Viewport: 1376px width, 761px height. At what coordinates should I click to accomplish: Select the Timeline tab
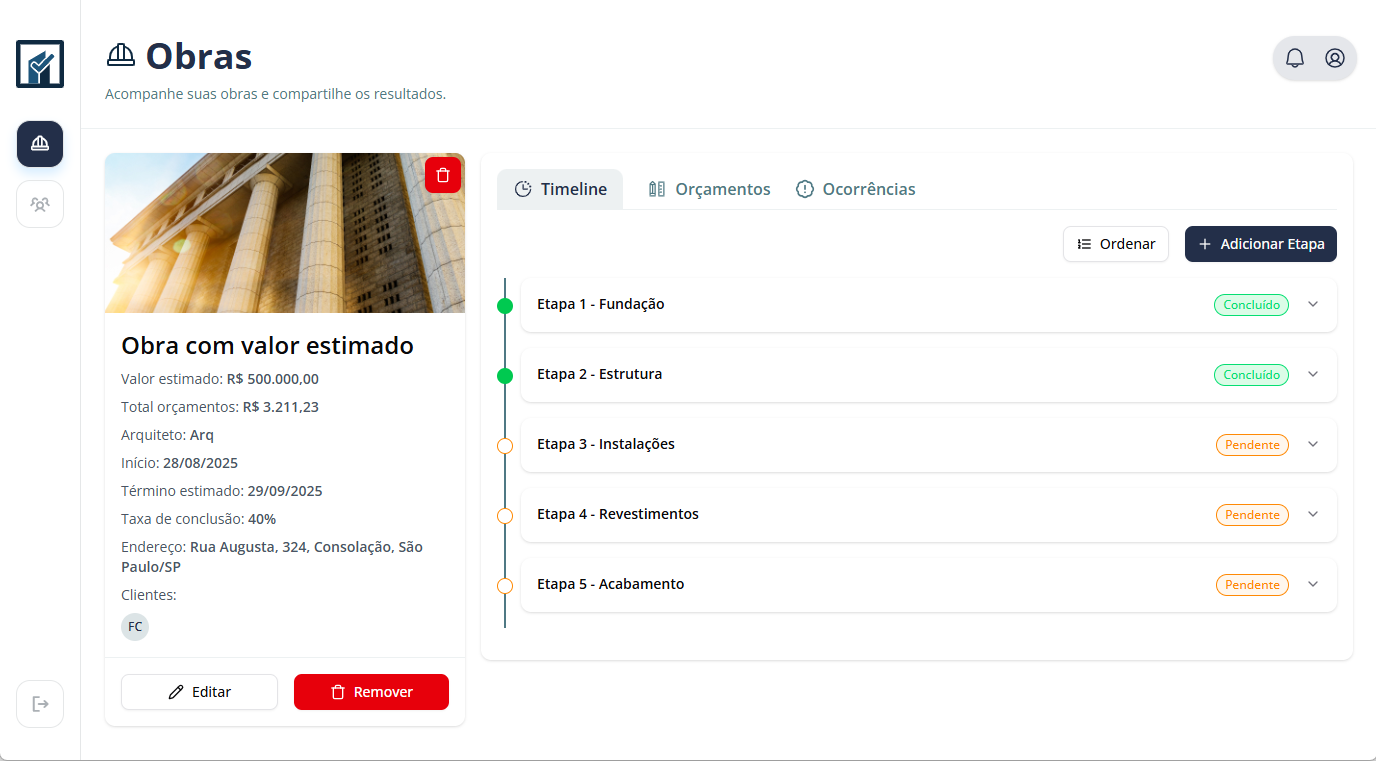point(560,189)
